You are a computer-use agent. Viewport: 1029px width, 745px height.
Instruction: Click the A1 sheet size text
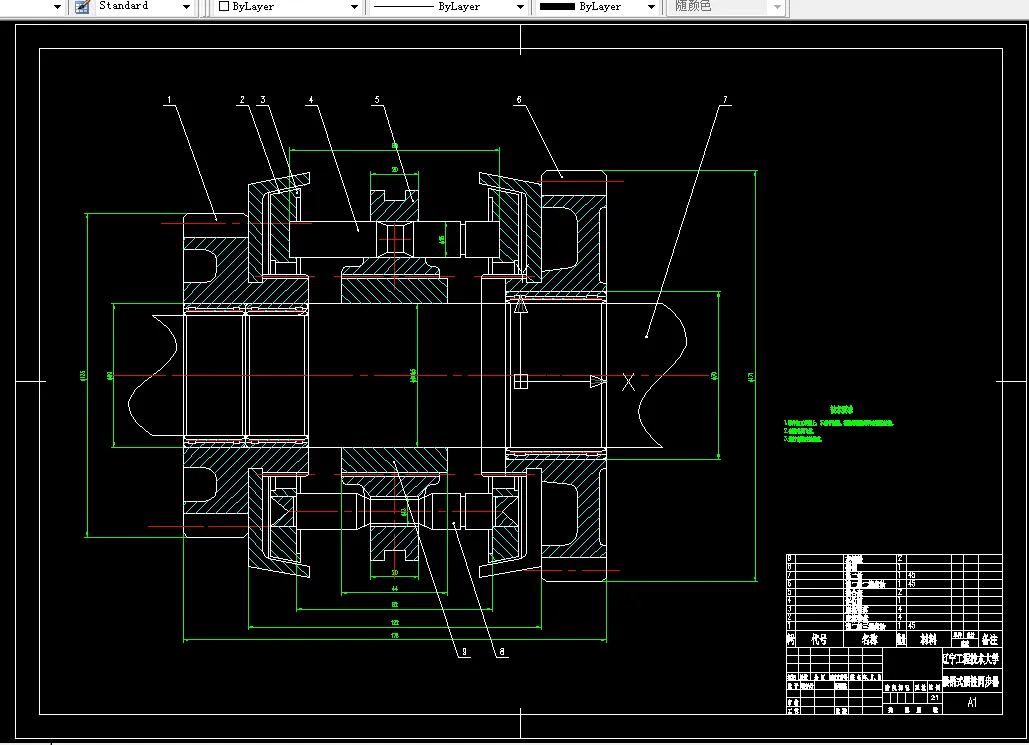coord(972,702)
